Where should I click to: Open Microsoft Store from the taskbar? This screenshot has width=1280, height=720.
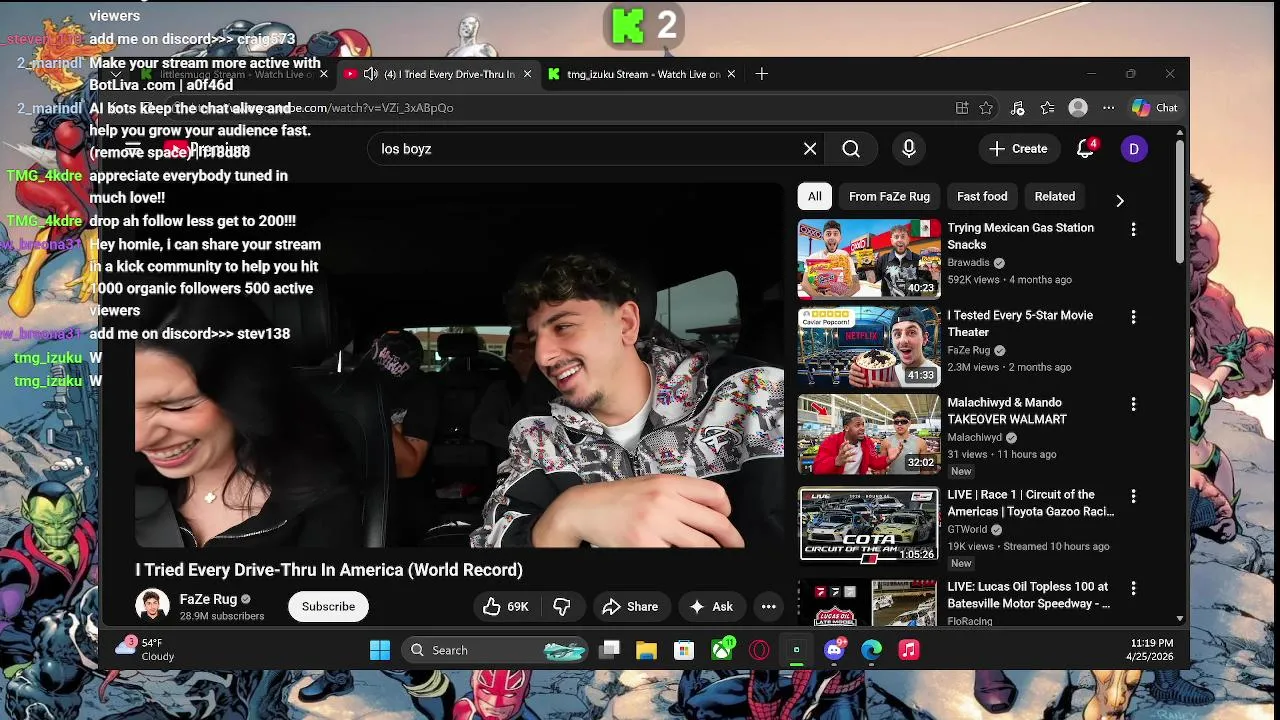684,650
